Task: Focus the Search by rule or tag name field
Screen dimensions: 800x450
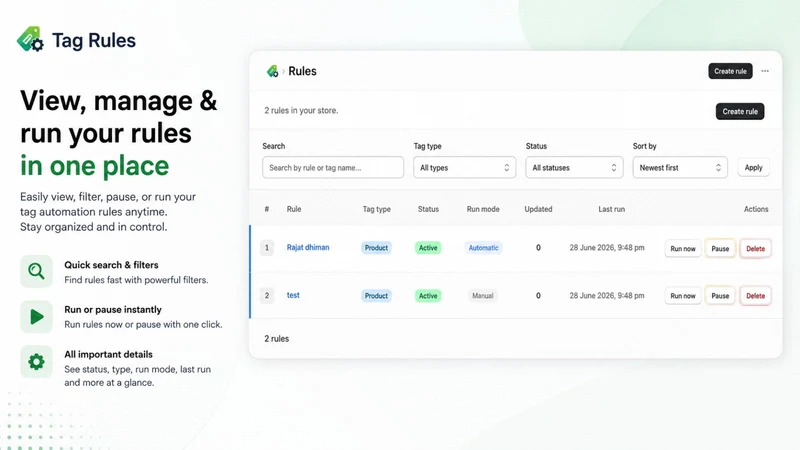Action: (333, 167)
